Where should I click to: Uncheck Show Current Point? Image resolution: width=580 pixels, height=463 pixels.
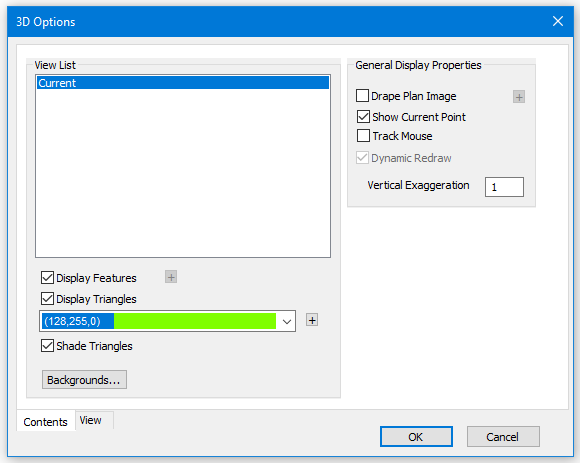[x=363, y=117]
